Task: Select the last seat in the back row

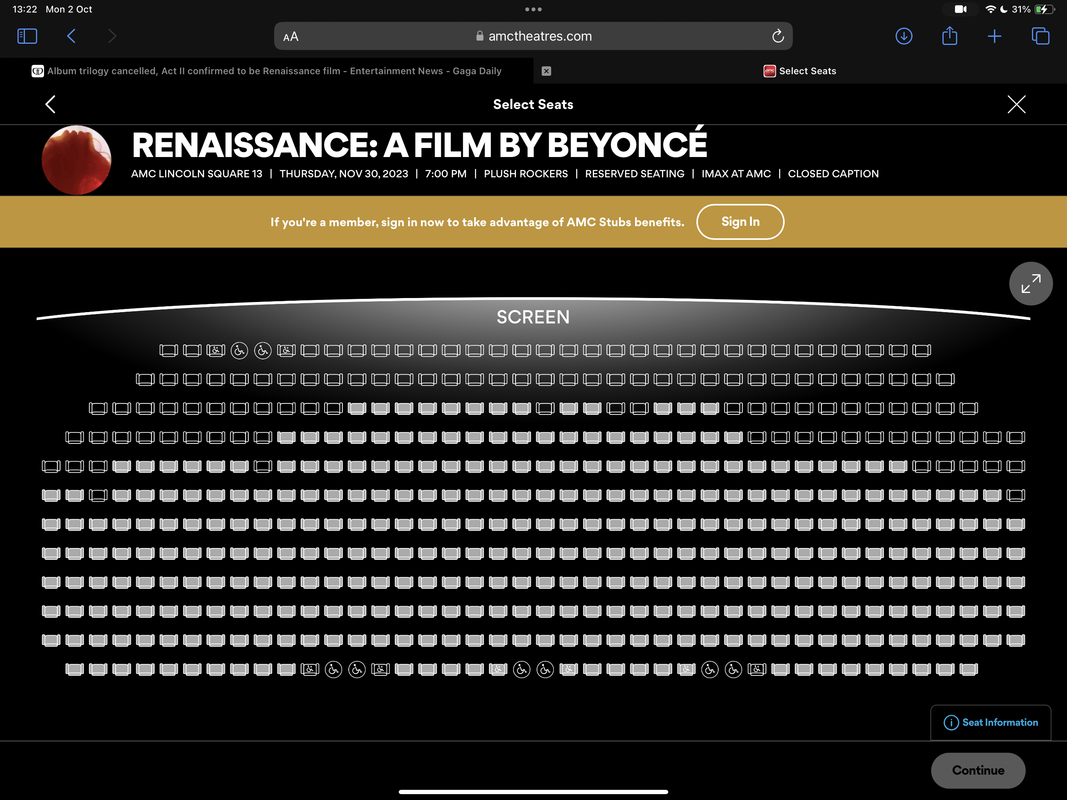Action: coord(968,669)
